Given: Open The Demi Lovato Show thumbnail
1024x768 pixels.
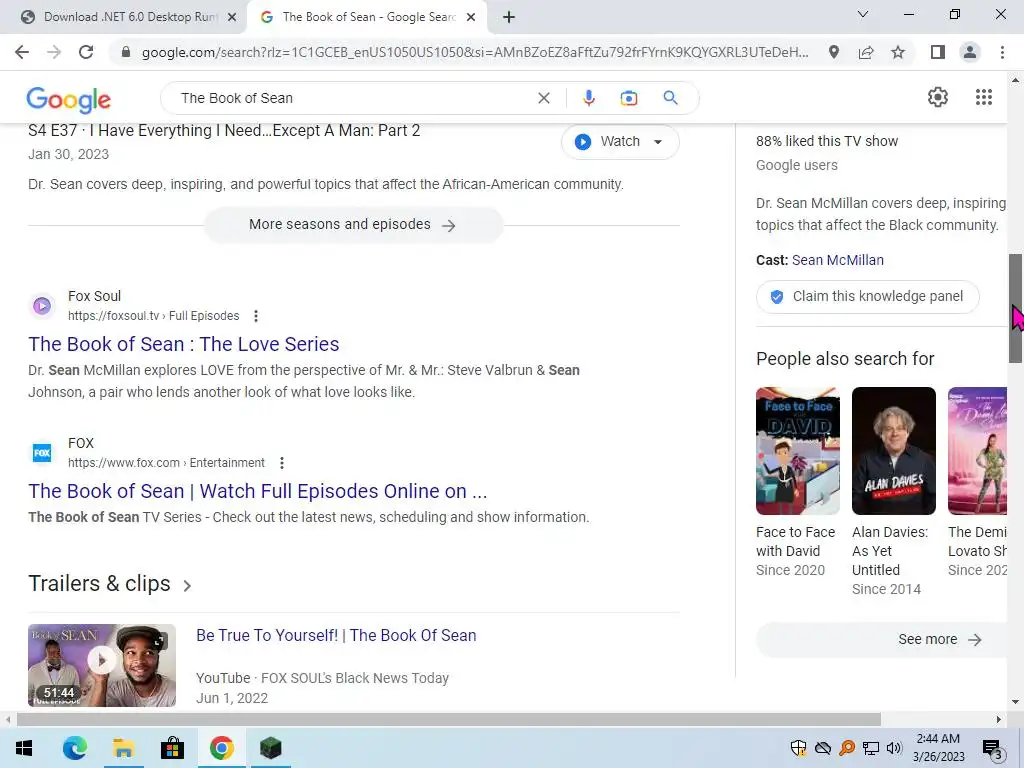Looking at the screenshot, I should click(x=977, y=451).
